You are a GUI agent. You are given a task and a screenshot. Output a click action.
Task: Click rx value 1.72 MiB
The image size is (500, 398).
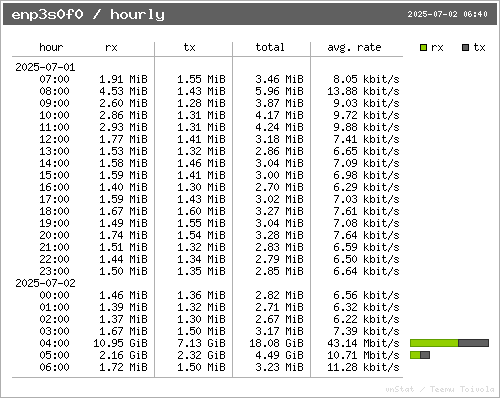point(123,367)
